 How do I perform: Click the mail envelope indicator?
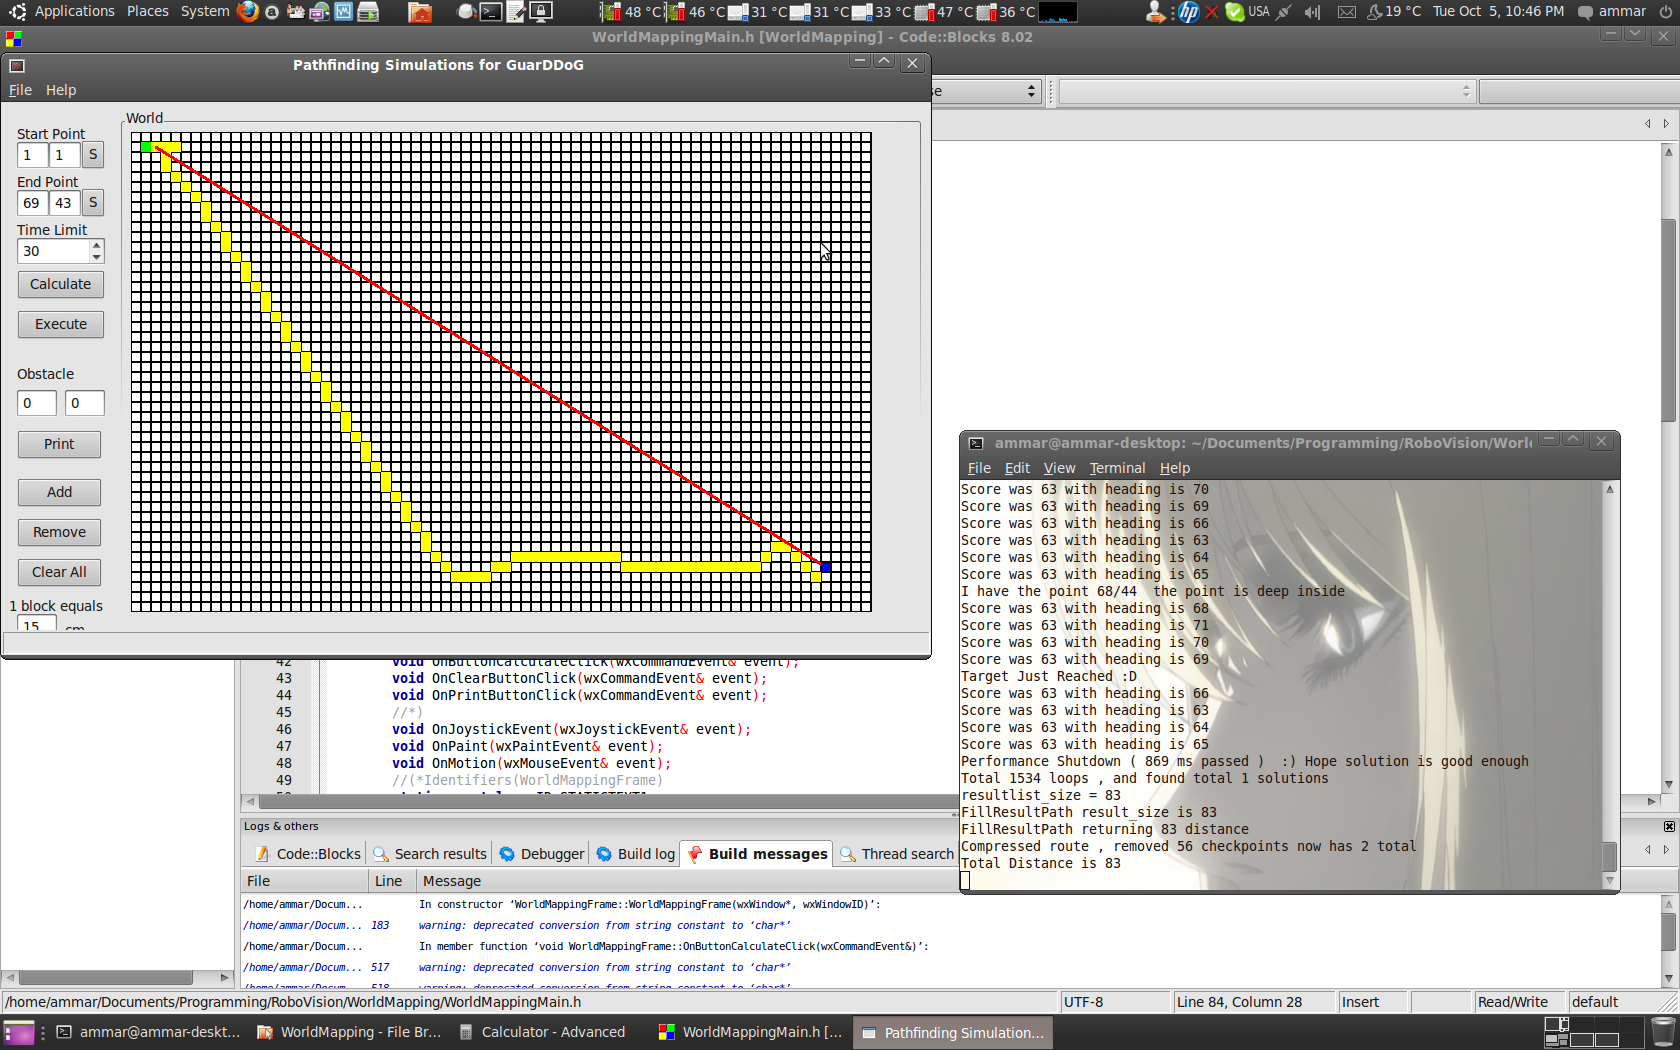click(x=1347, y=12)
